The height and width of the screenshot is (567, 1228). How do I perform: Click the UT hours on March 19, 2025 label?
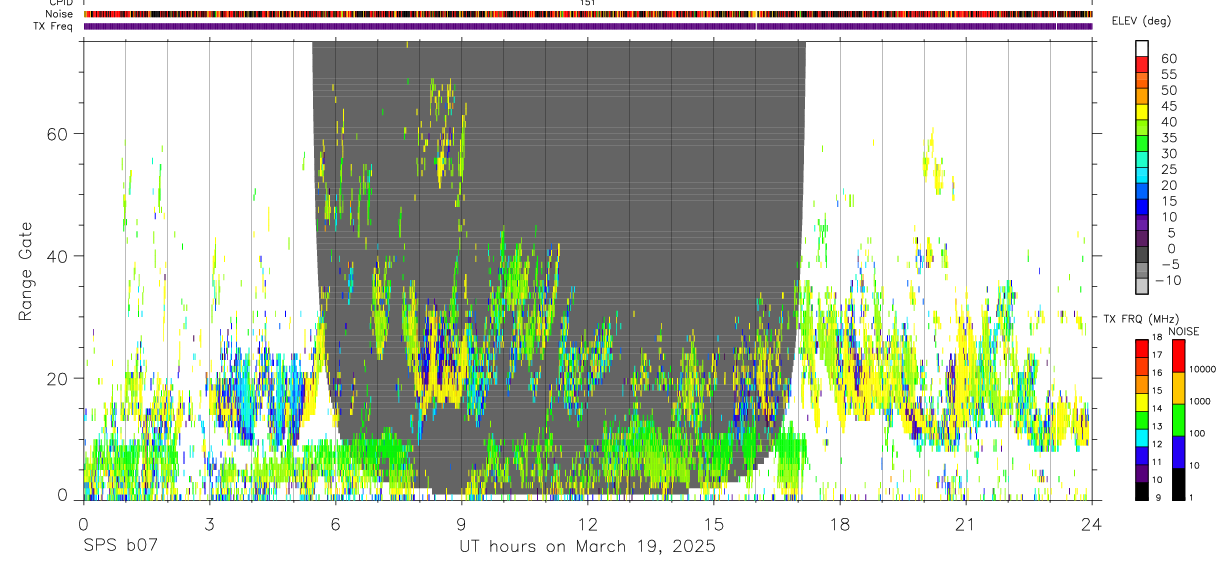(587, 547)
